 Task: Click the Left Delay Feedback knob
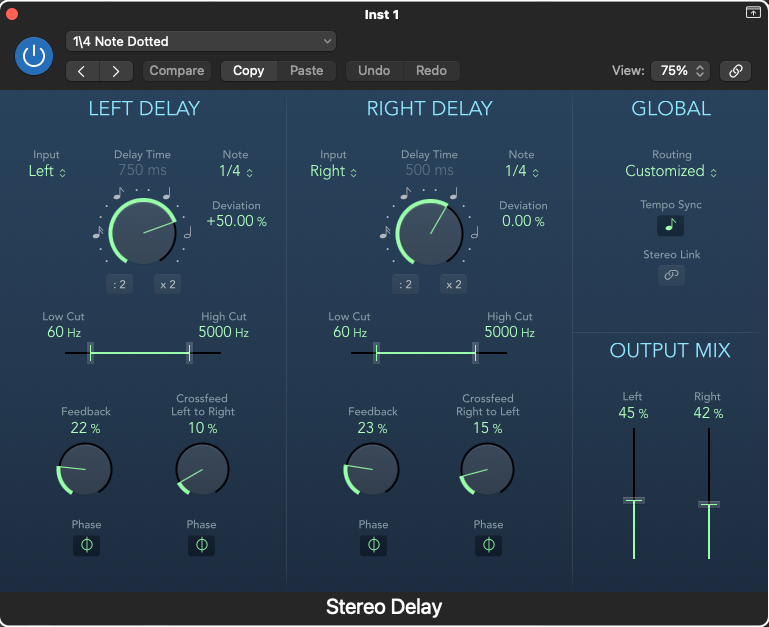85,469
